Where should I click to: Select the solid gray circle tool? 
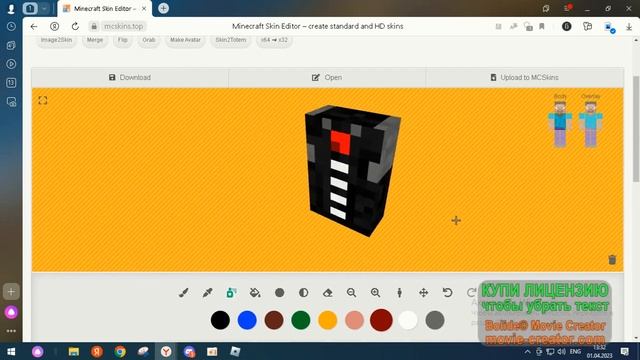pyautogui.click(x=280, y=293)
